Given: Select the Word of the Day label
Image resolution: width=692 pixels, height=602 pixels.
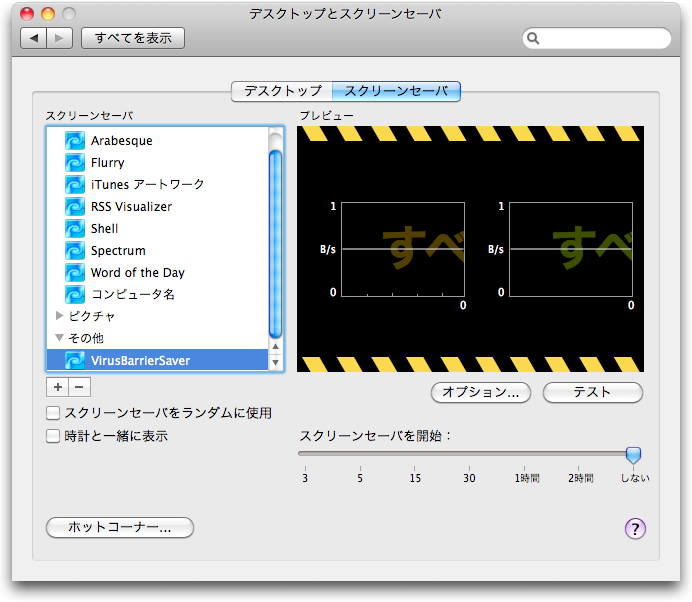Looking at the screenshot, I should pos(137,273).
